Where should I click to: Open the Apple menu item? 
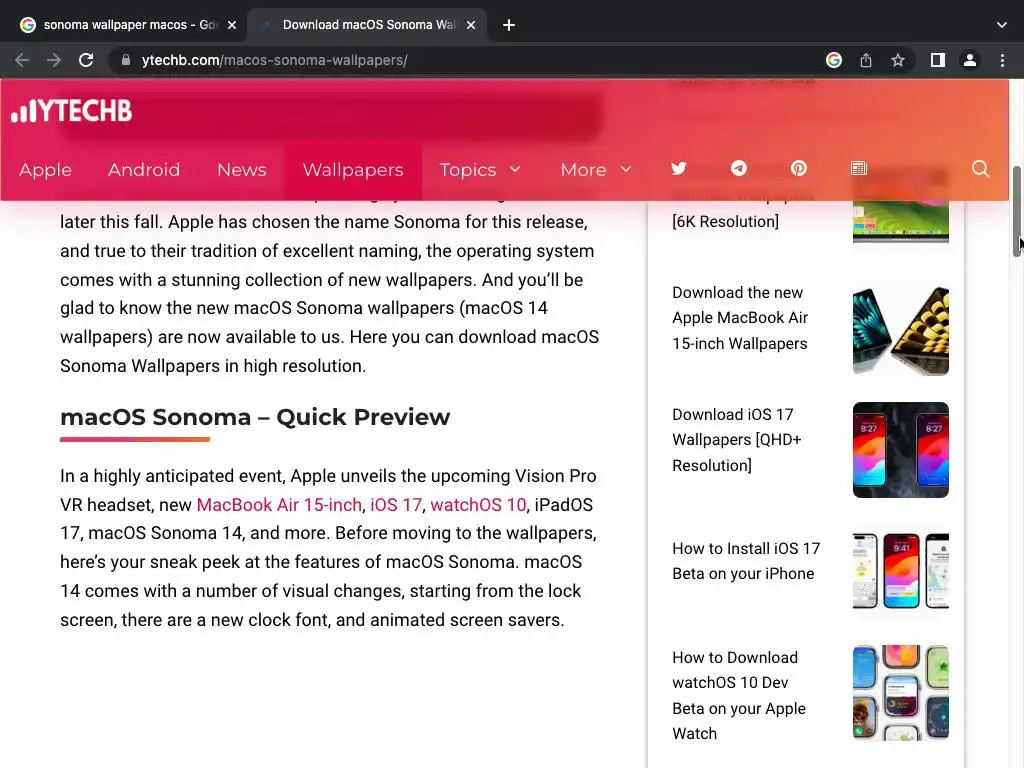point(45,170)
